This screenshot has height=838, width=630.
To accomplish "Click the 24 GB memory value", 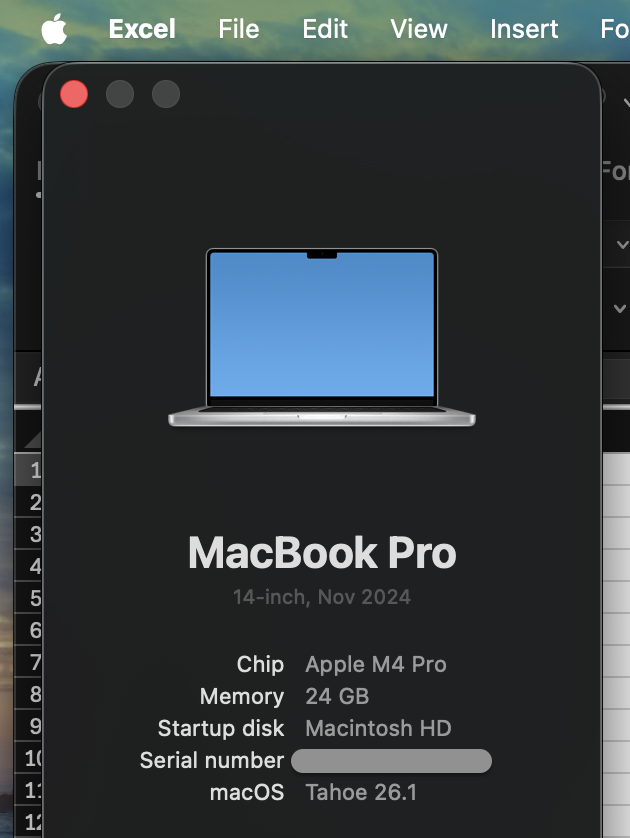I will [x=337, y=696].
